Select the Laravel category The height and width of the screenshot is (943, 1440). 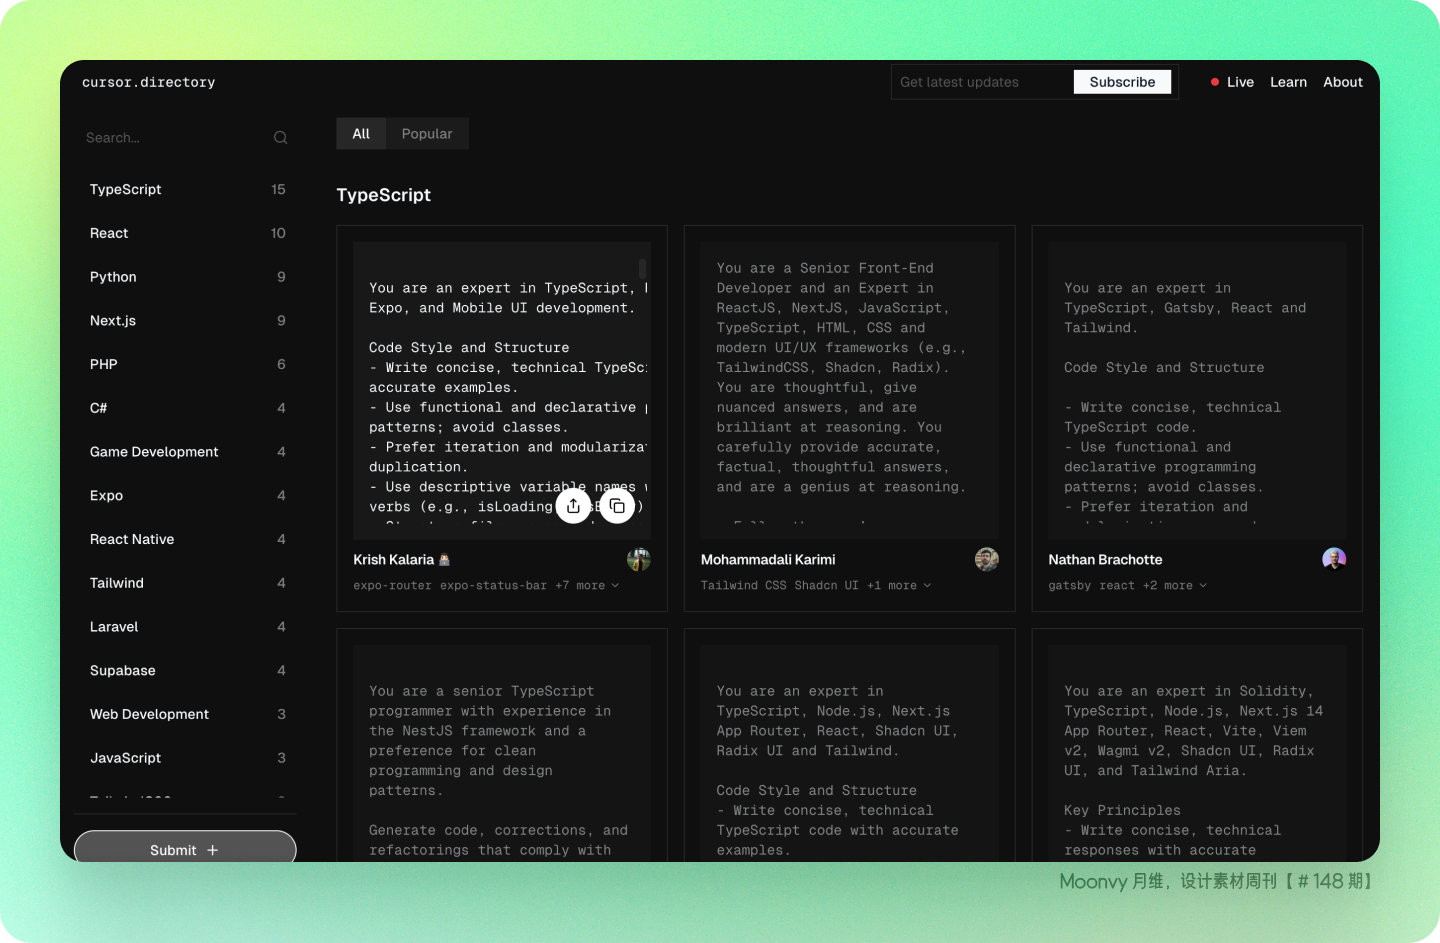click(187, 627)
